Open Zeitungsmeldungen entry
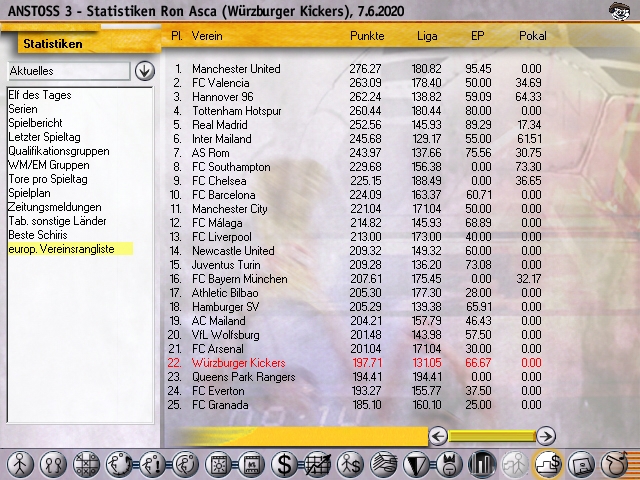The image size is (640, 480). (55, 207)
